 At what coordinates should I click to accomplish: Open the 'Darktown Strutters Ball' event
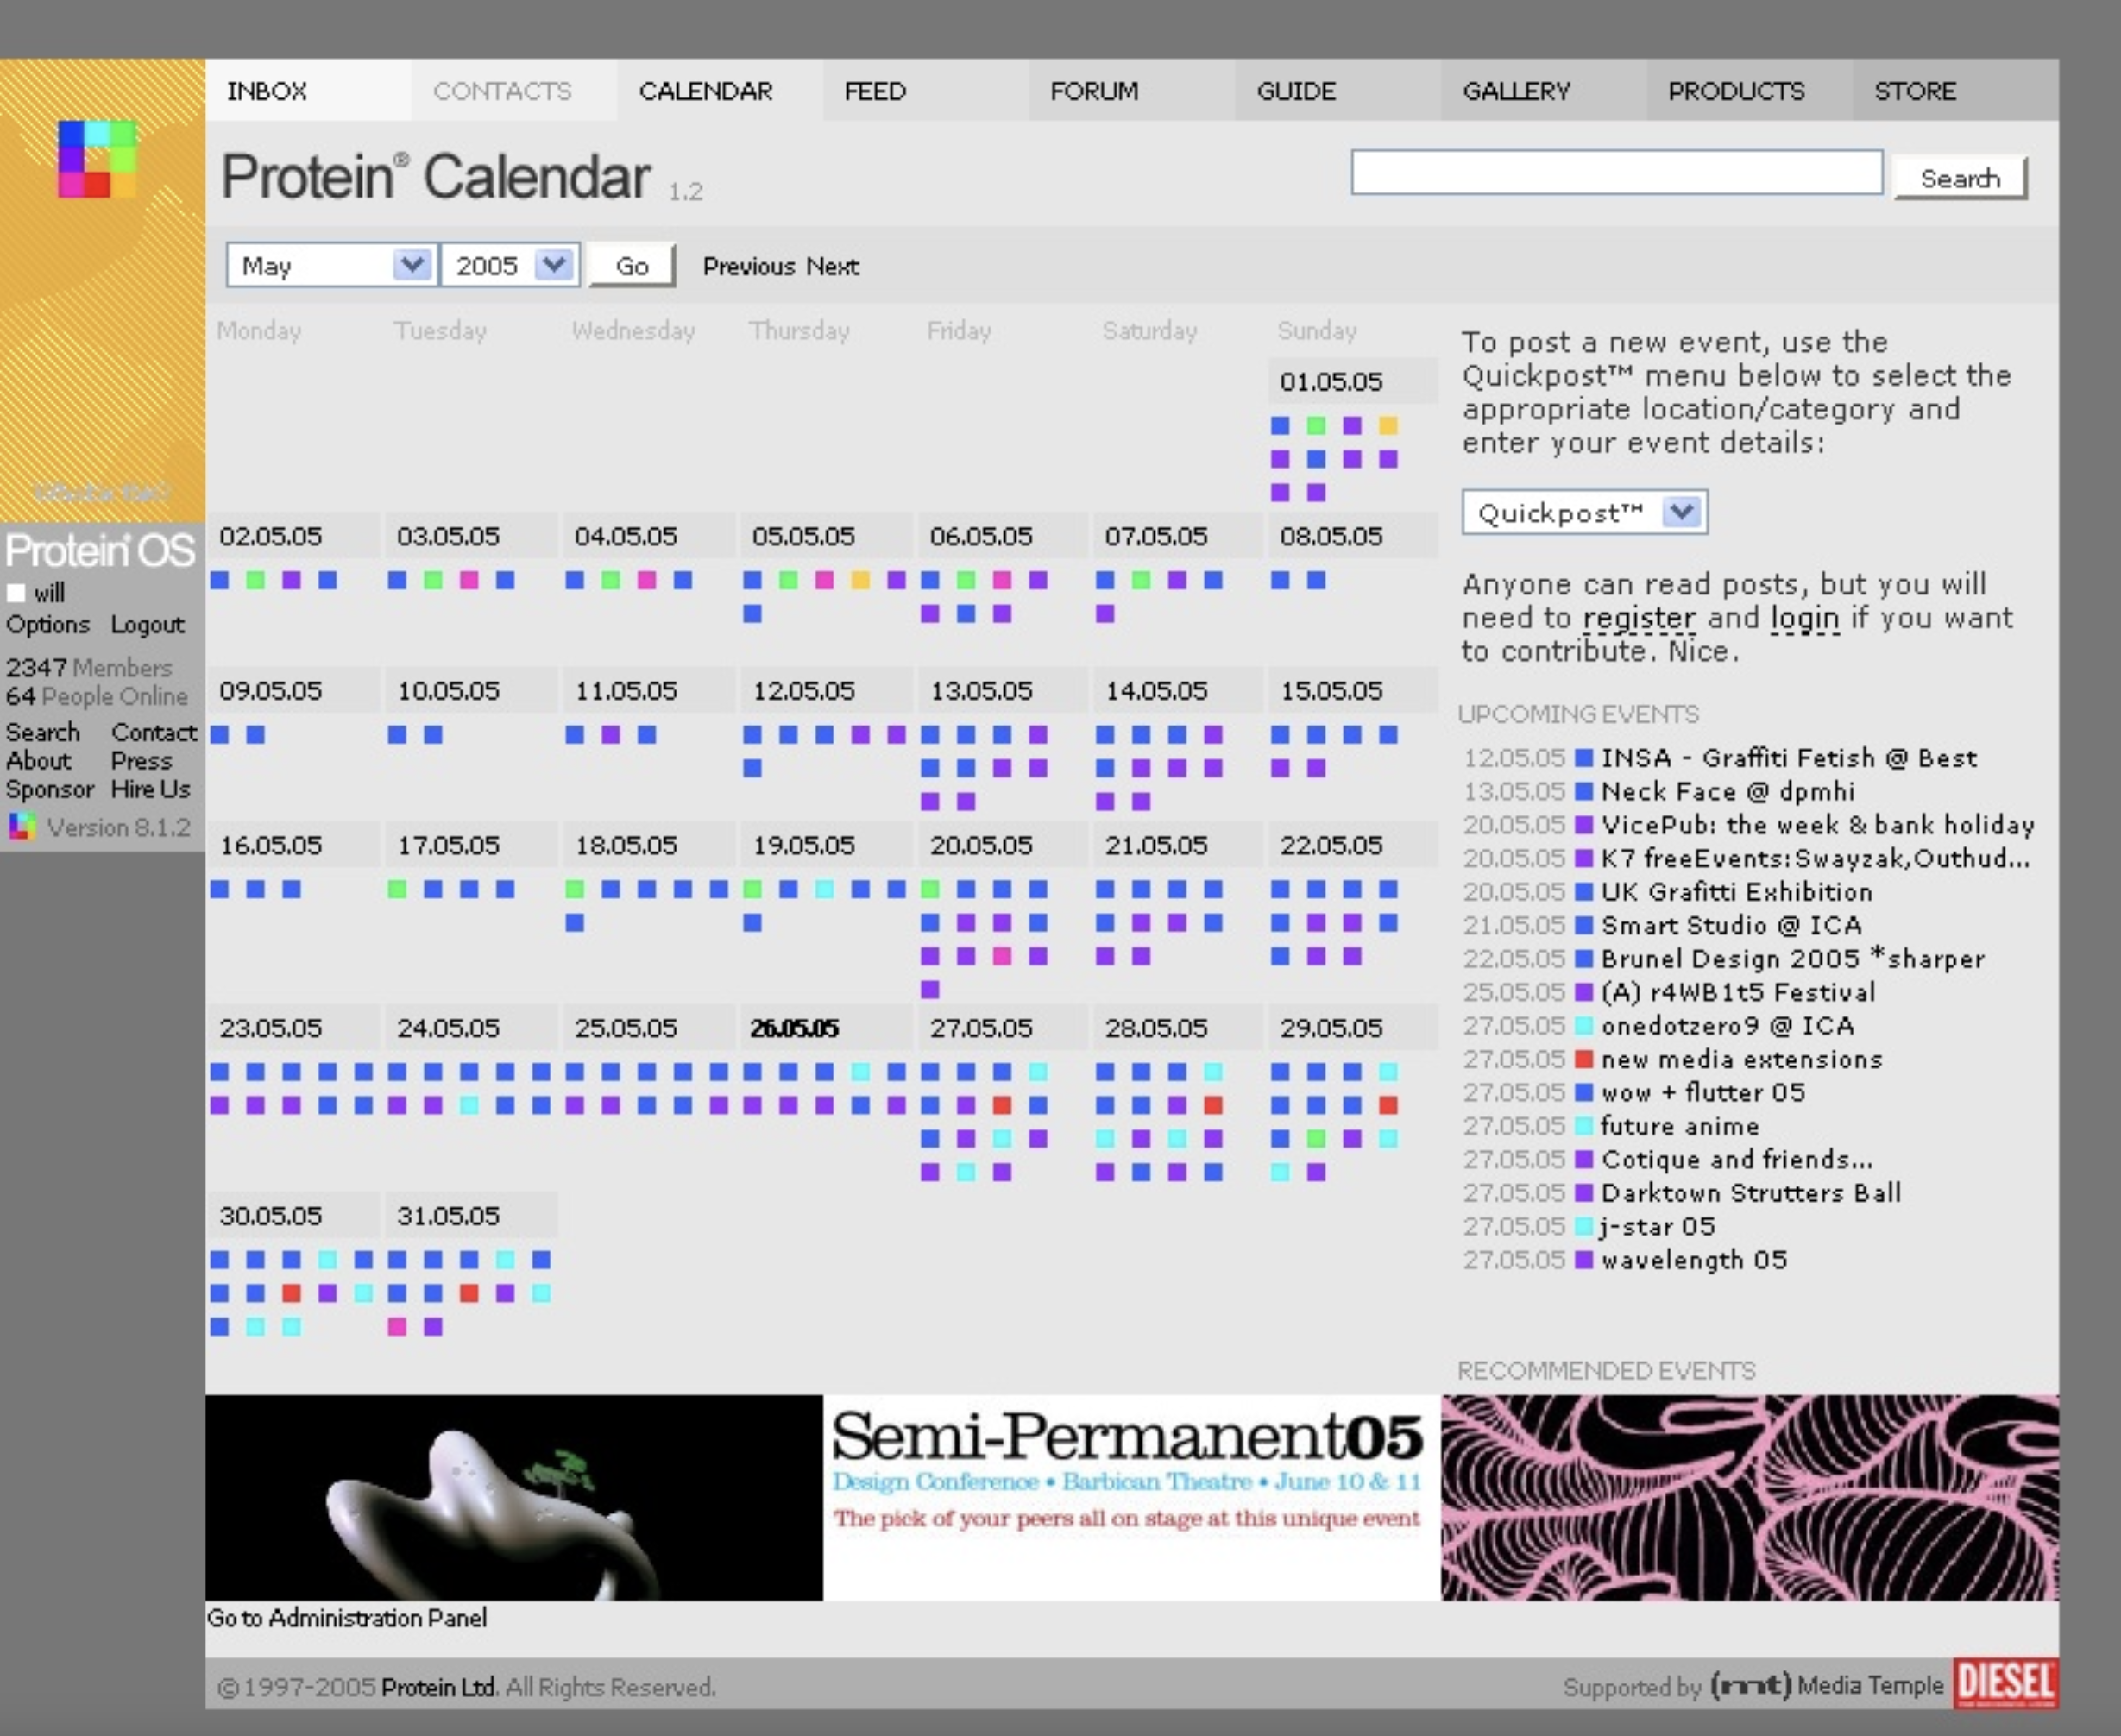click(1751, 1193)
